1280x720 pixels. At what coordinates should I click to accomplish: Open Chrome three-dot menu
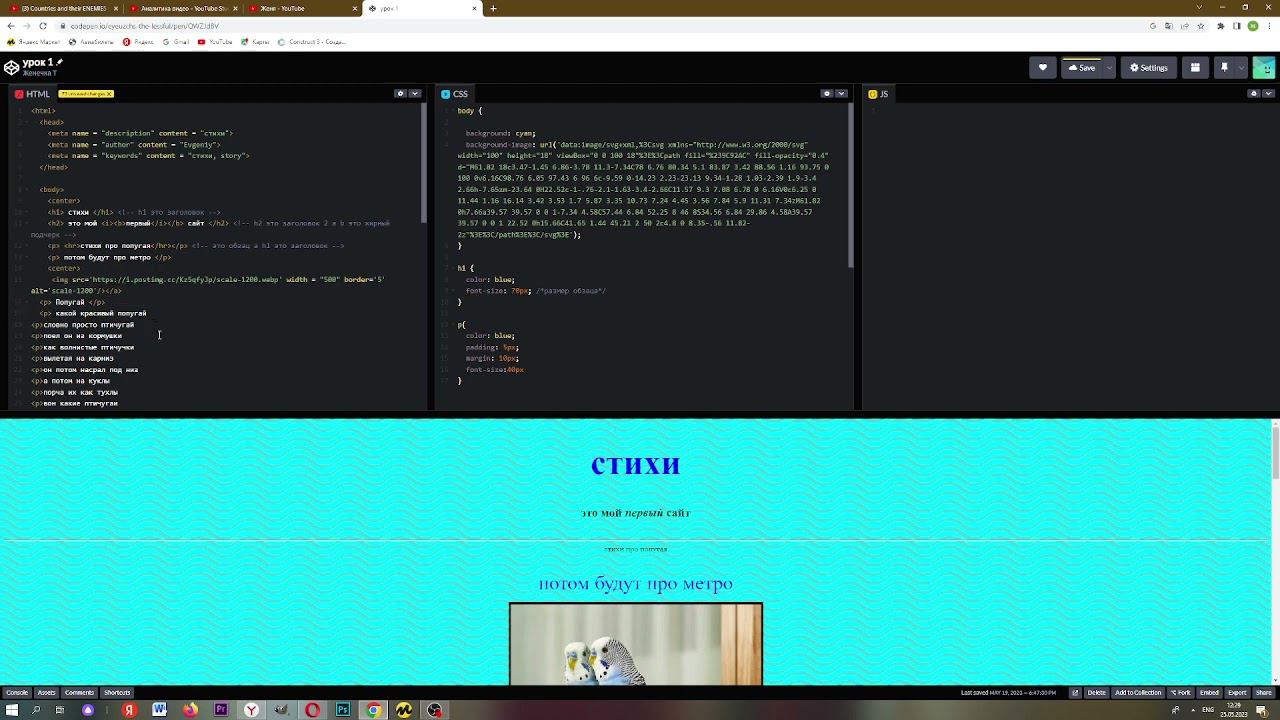pos(1270,26)
